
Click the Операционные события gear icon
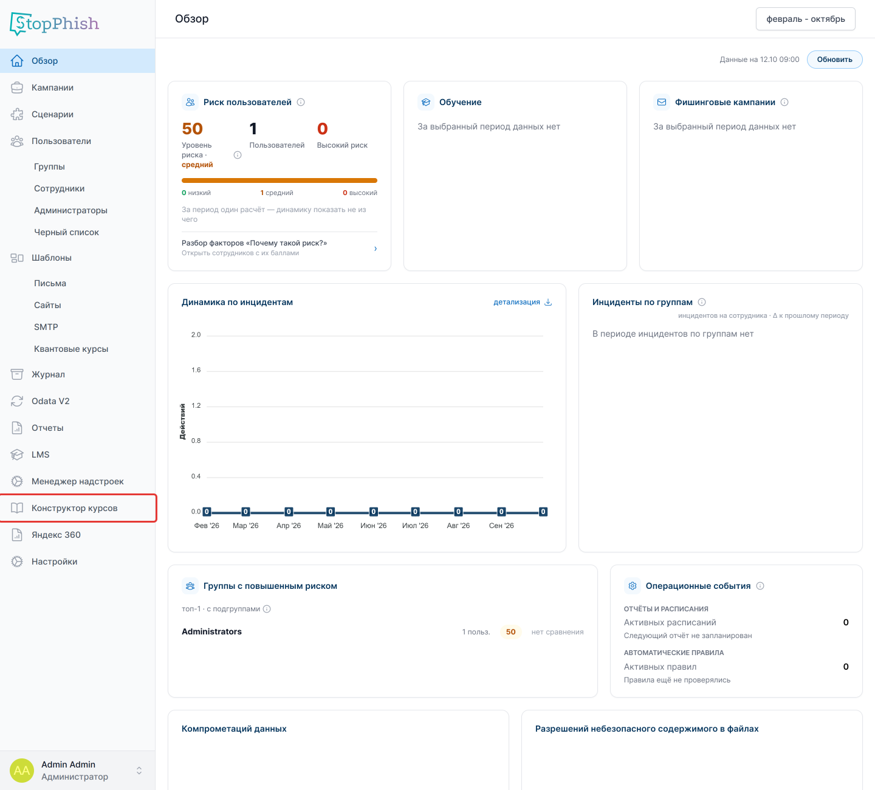632,586
